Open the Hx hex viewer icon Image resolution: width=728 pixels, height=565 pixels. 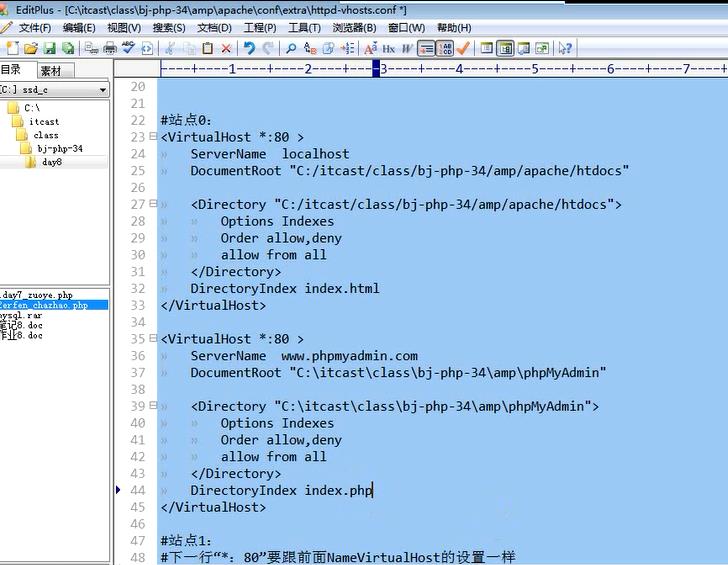pos(389,48)
